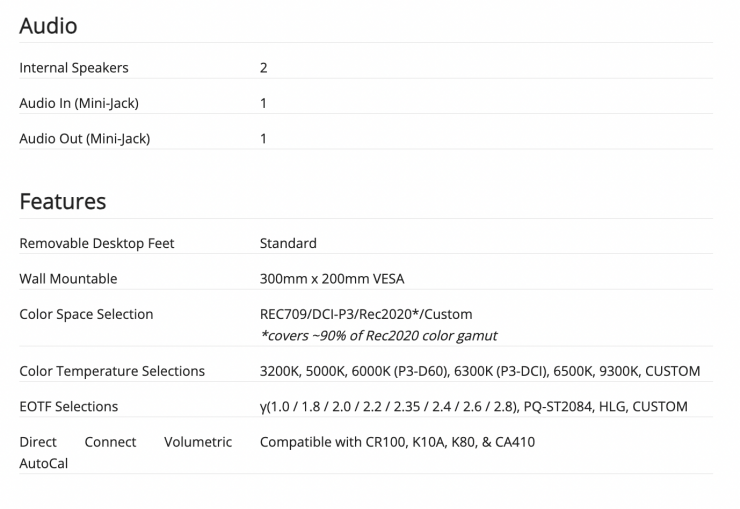Click the Features section heading
Viewport: 740px width, 509px height.
(x=62, y=201)
